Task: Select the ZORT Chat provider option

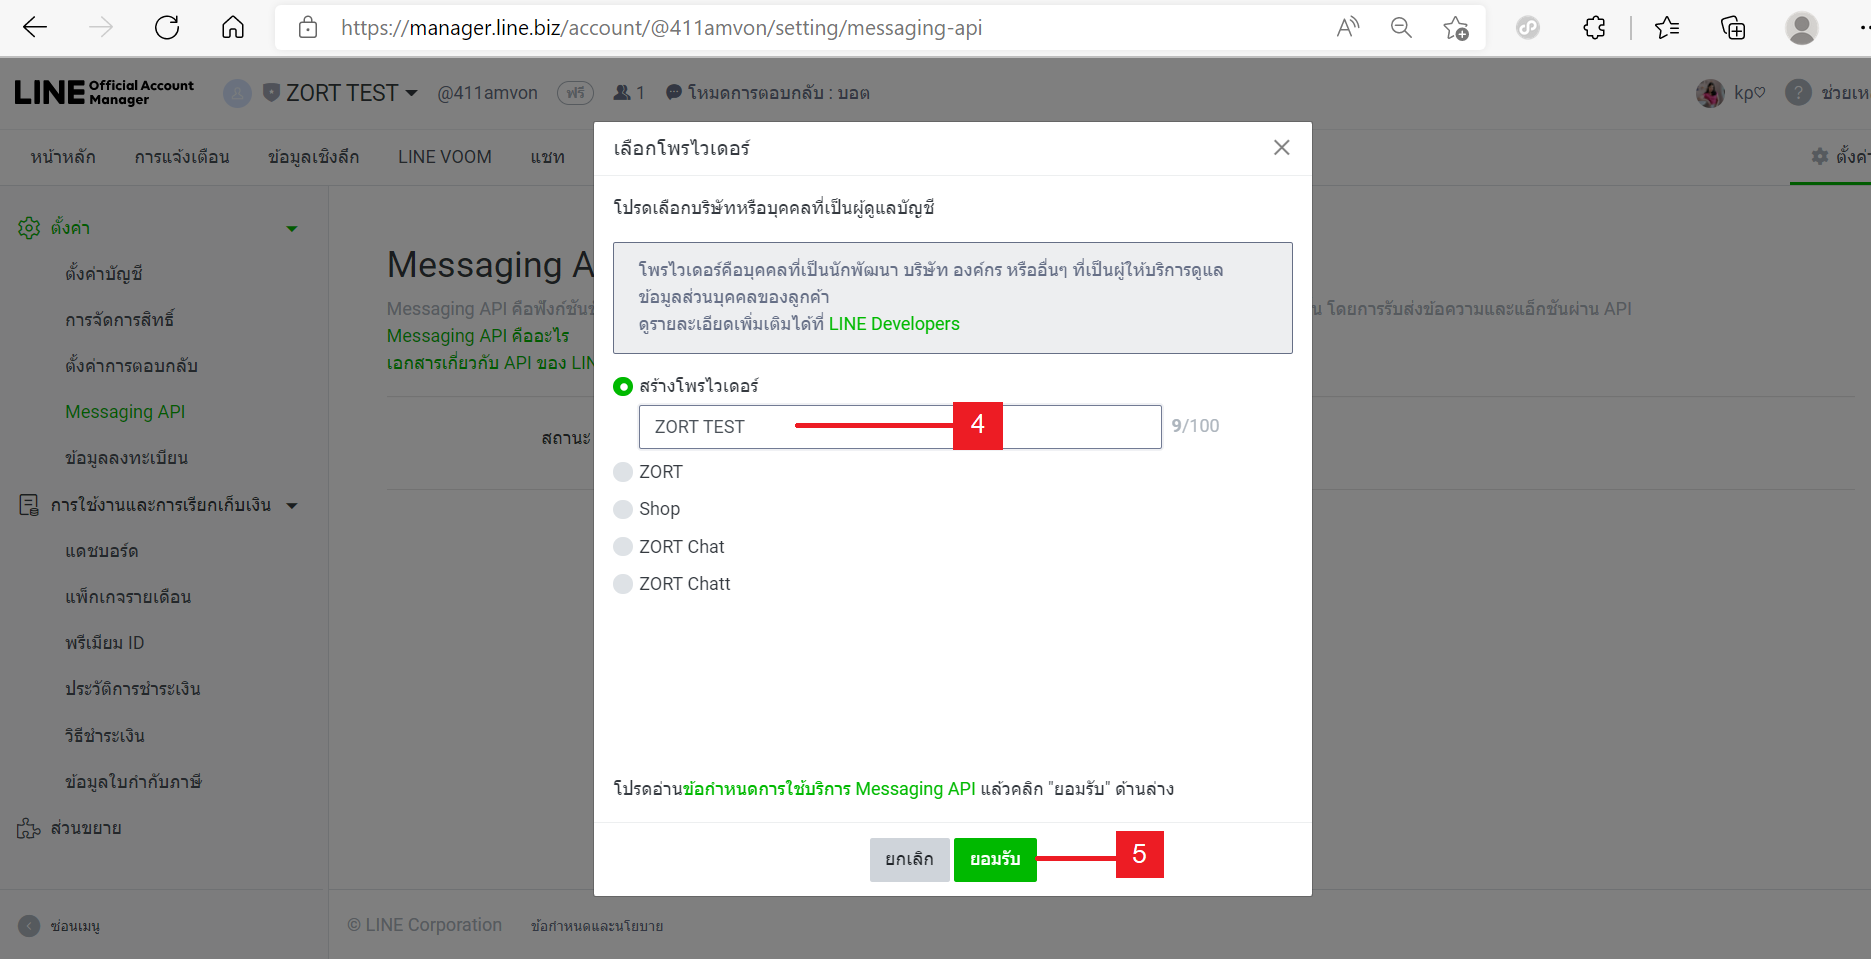Action: click(x=623, y=547)
